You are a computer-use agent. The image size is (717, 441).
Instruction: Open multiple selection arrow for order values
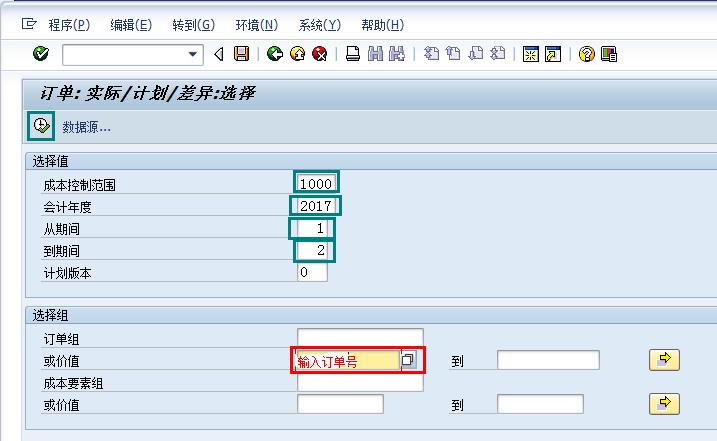(x=664, y=360)
